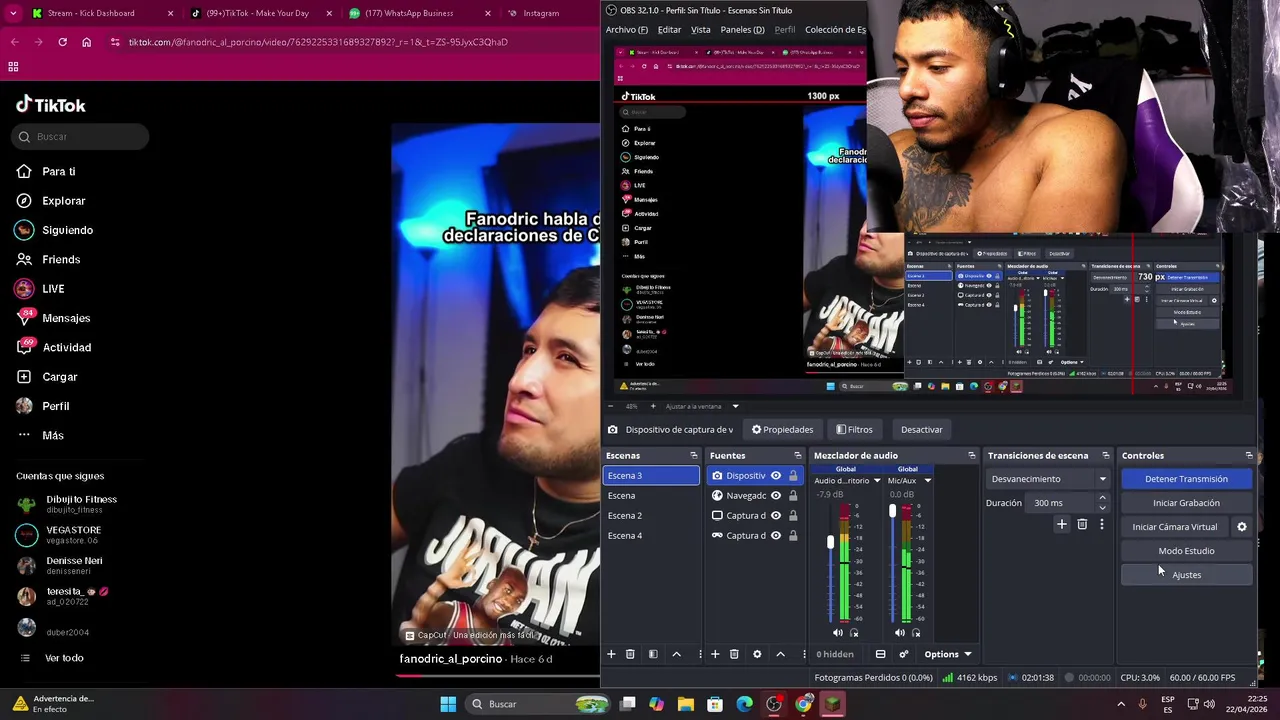Click TikTok Buscar search field
This screenshot has height=720, width=1280.
80,137
